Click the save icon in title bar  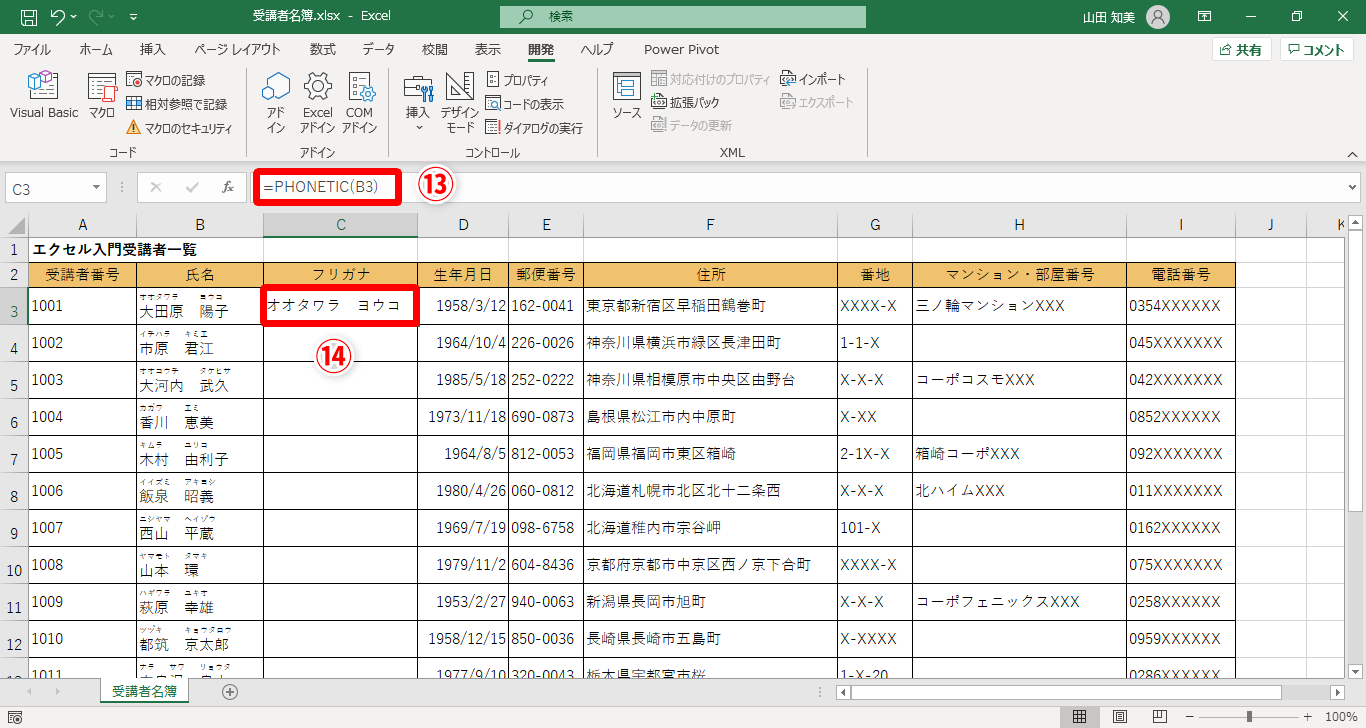point(29,17)
